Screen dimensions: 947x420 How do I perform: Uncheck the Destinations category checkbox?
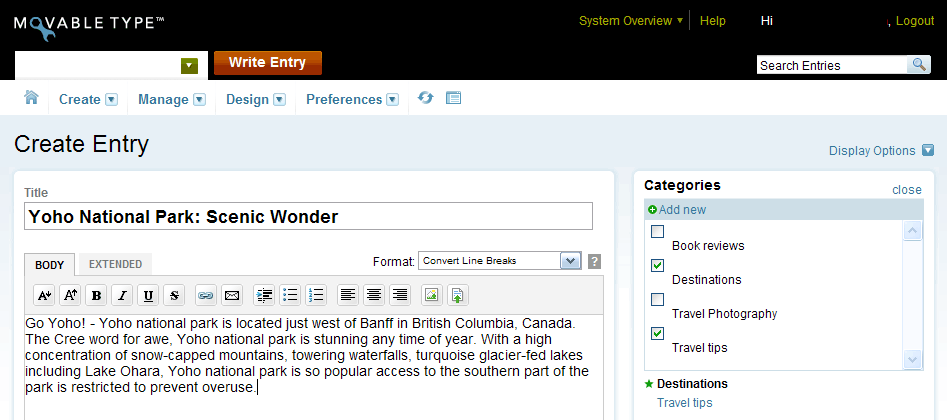tap(657, 266)
